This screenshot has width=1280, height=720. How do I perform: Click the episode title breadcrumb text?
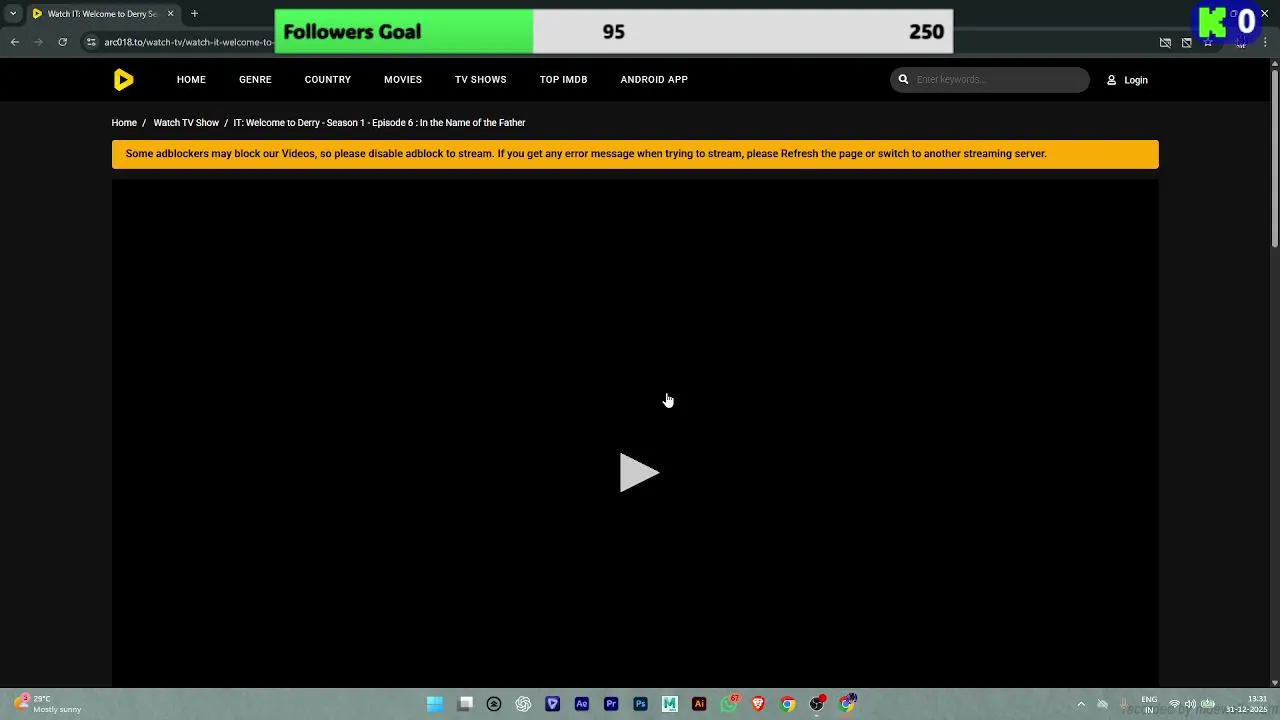click(x=379, y=123)
